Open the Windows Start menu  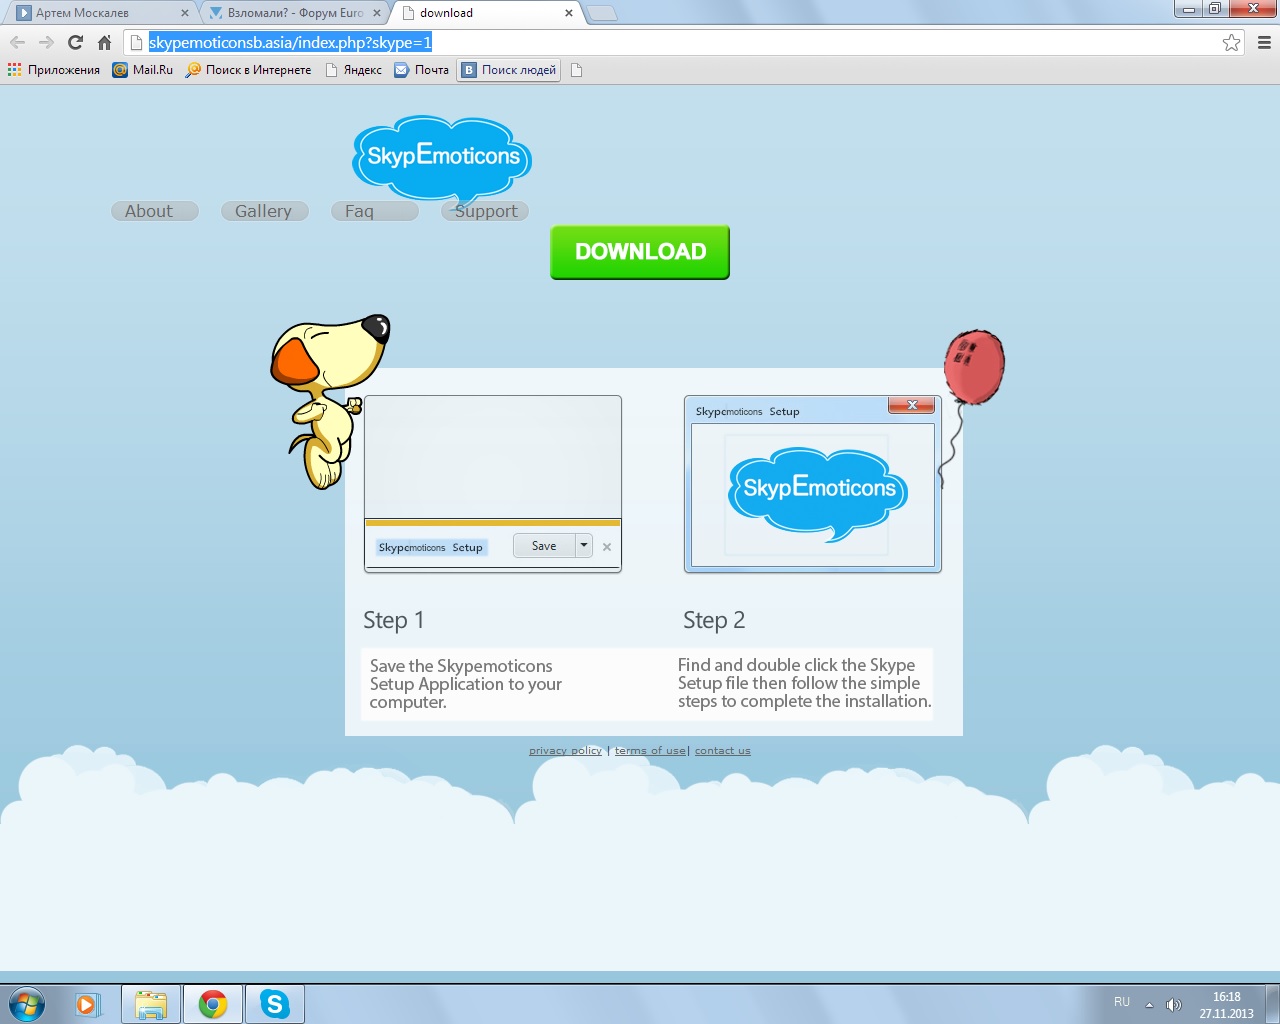tap(26, 1003)
